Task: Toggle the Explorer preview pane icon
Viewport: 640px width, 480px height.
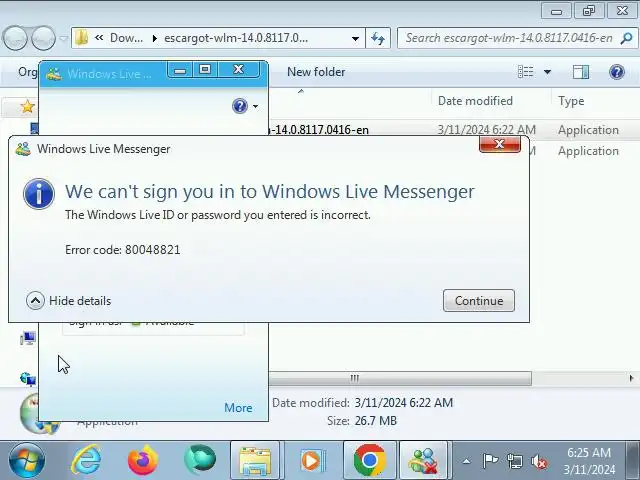Action: click(x=580, y=72)
